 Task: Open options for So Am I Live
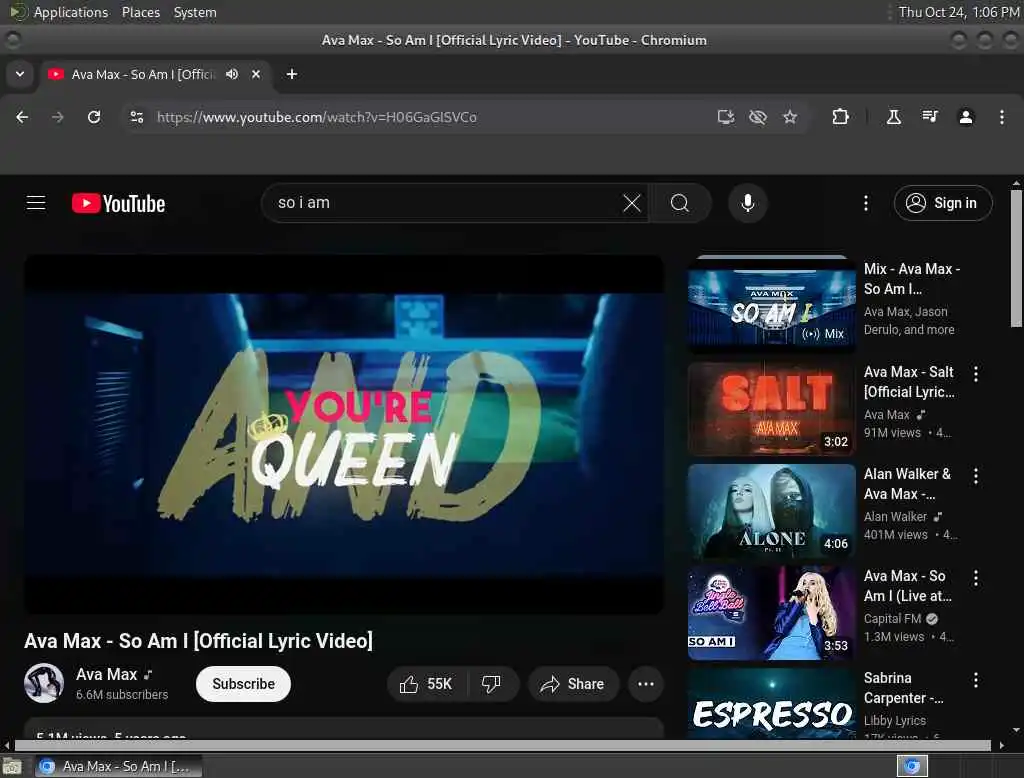pos(976,577)
